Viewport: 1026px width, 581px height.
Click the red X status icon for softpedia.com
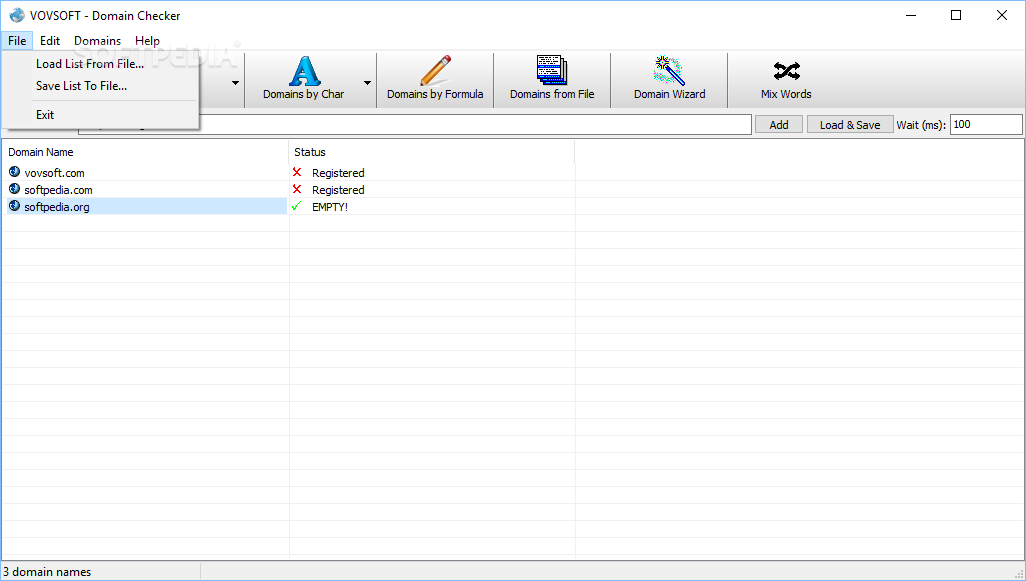click(297, 189)
